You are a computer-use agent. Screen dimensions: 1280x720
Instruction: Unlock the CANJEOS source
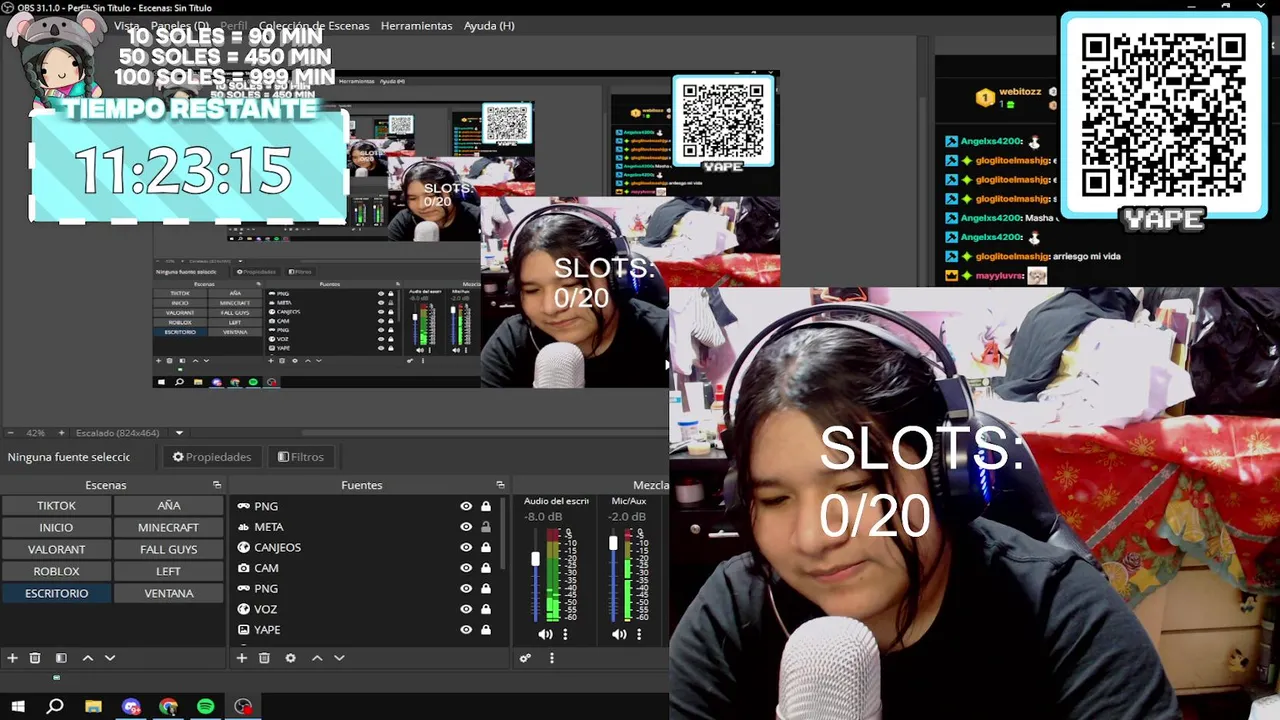[486, 547]
